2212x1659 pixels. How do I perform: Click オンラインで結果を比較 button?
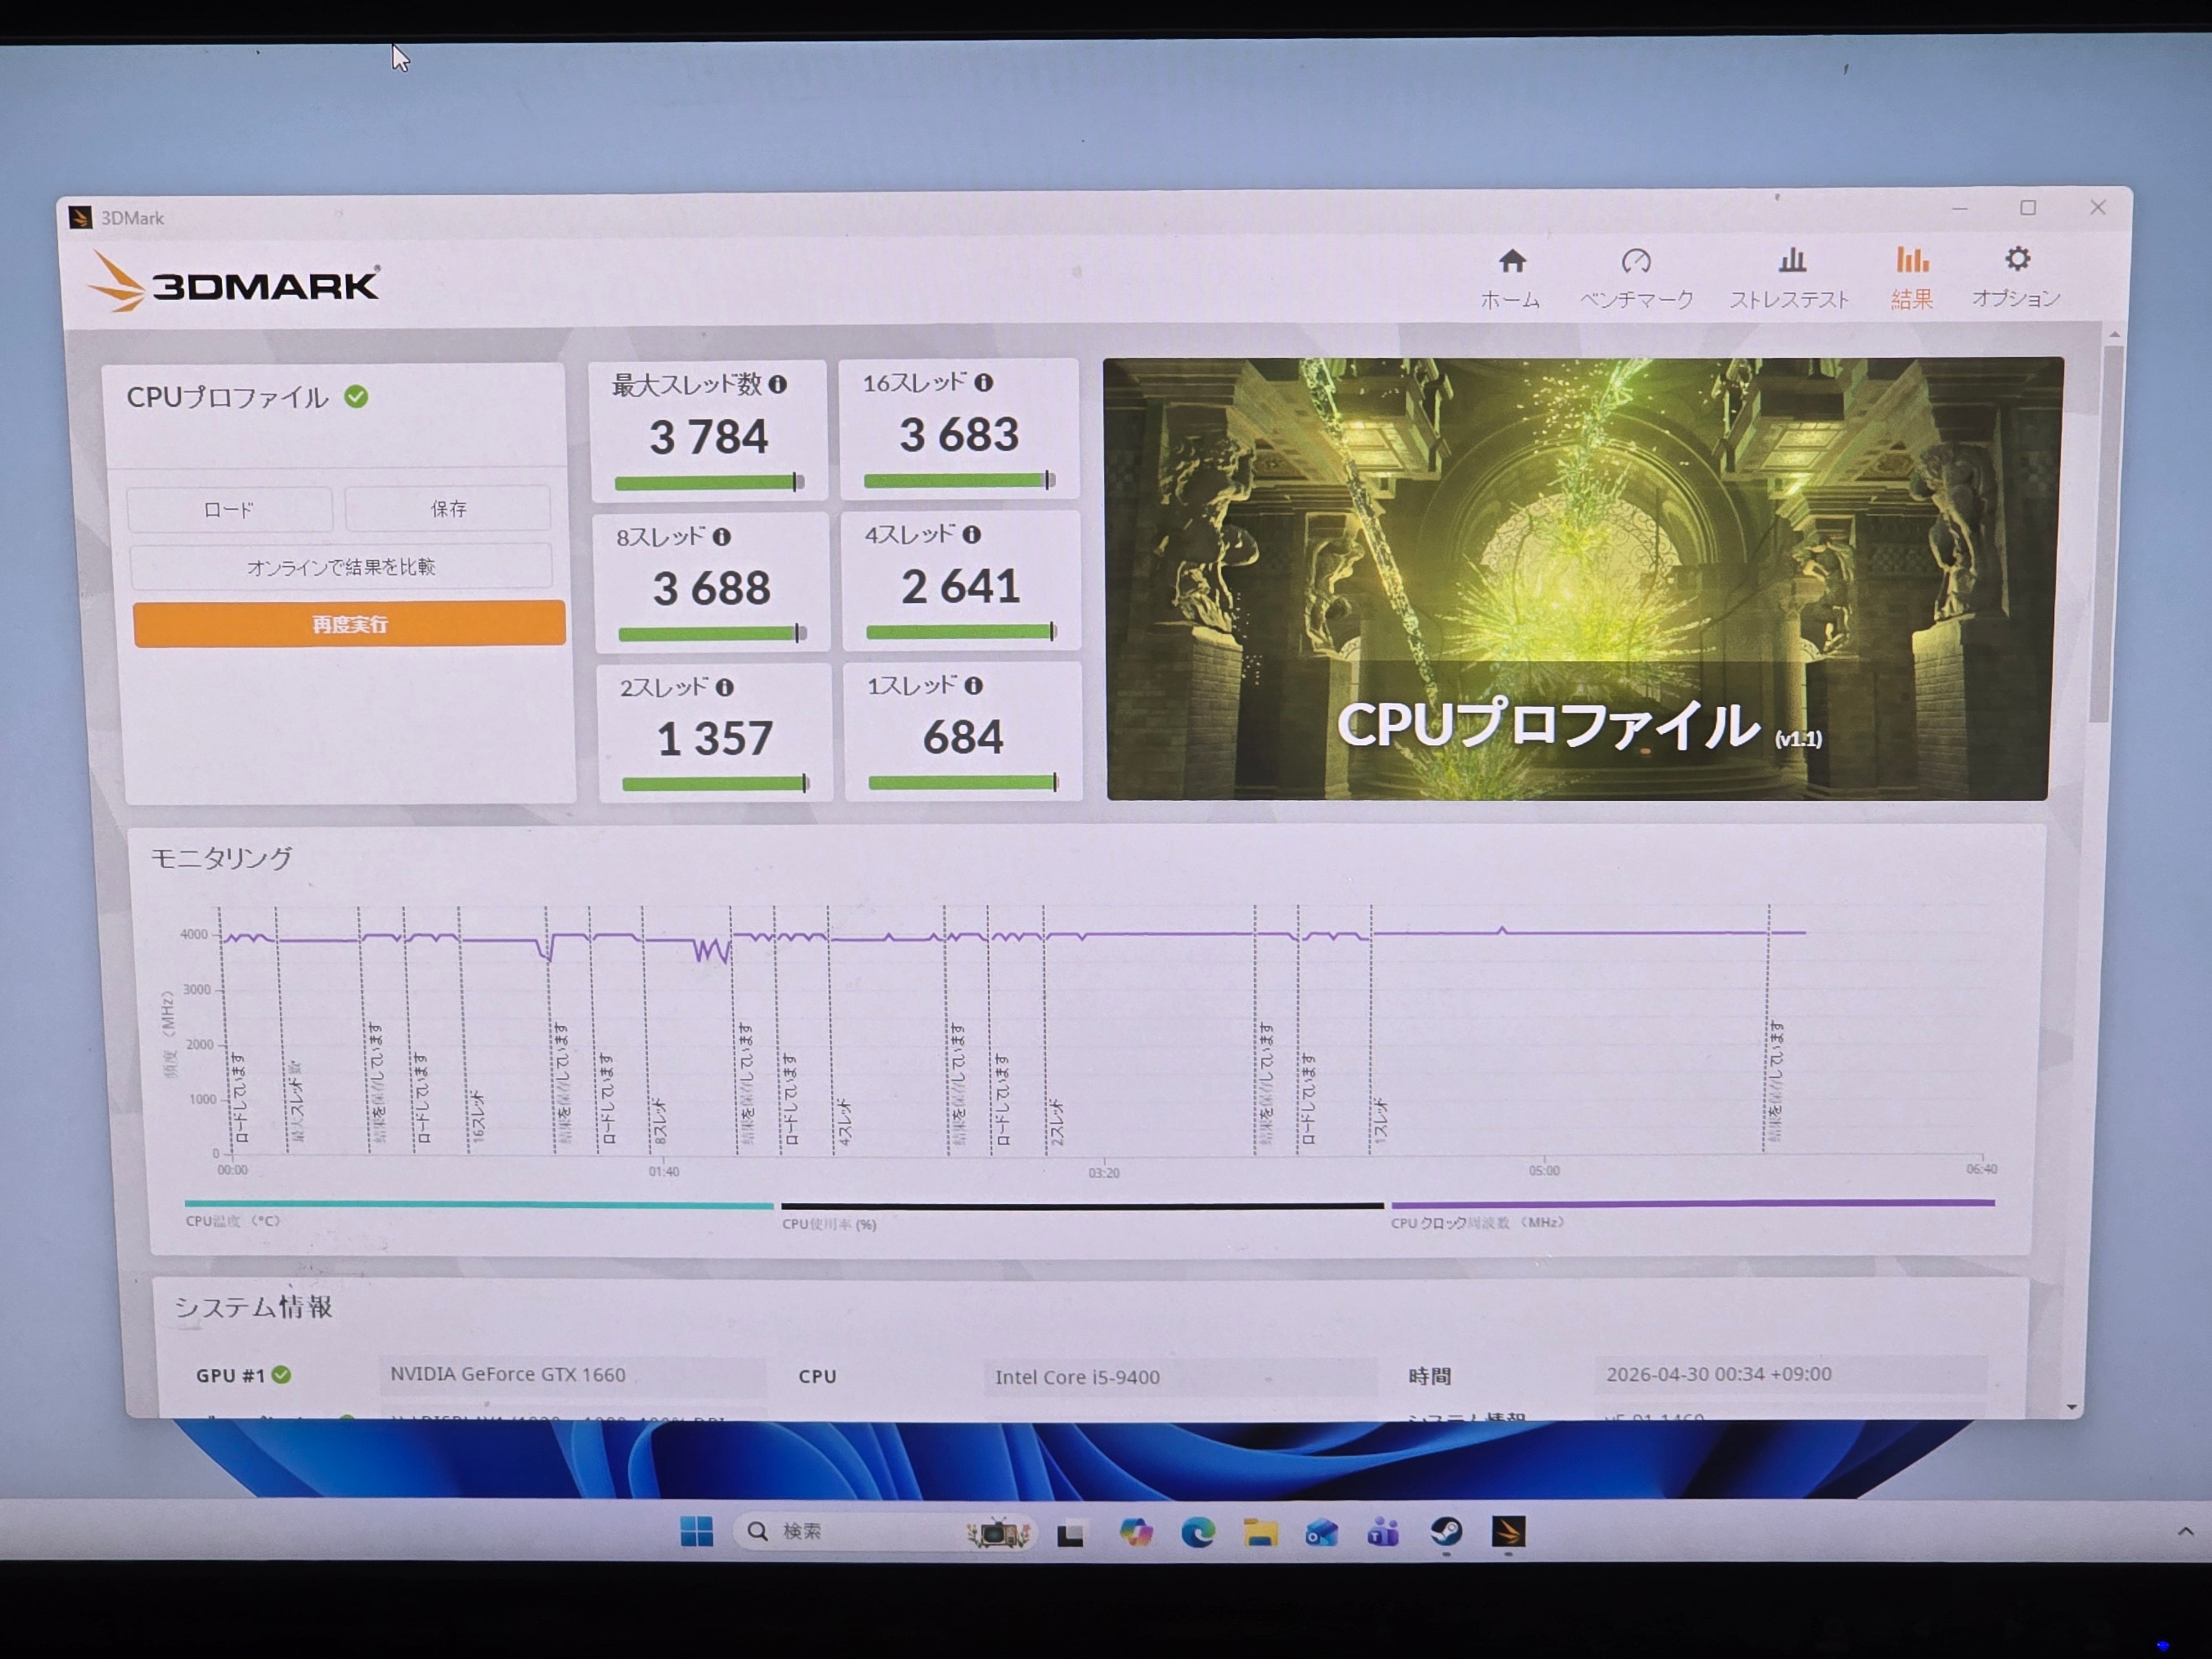341,567
